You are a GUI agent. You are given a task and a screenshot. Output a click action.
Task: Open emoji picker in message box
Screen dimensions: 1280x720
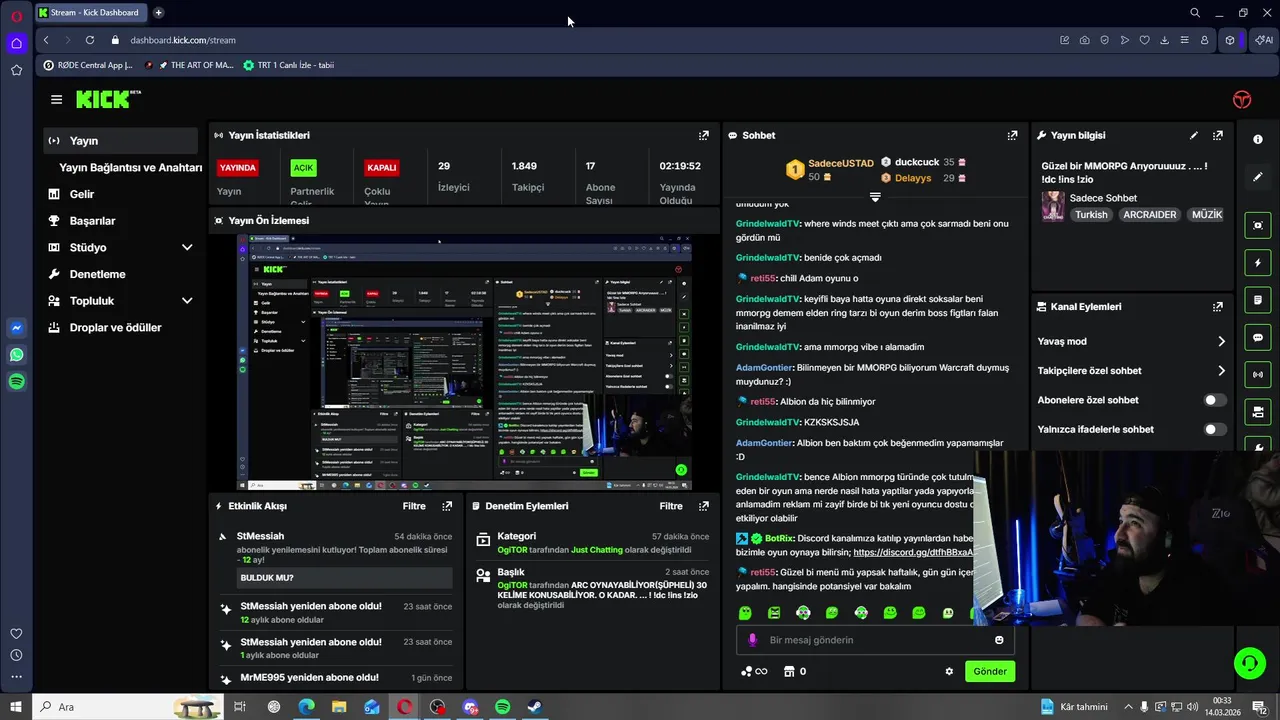(x=999, y=640)
